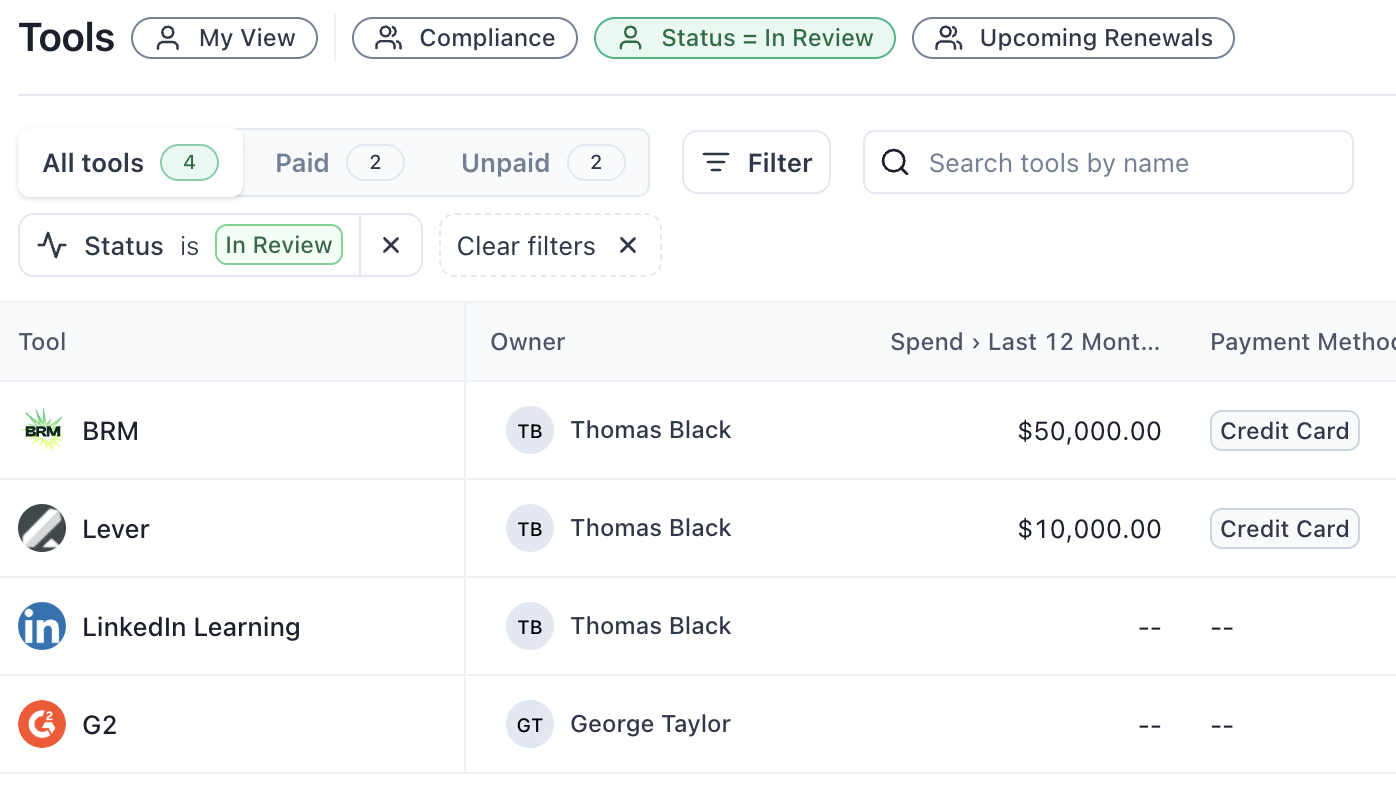Open the Filter menu
1396x812 pixels.
click(756, 163)
